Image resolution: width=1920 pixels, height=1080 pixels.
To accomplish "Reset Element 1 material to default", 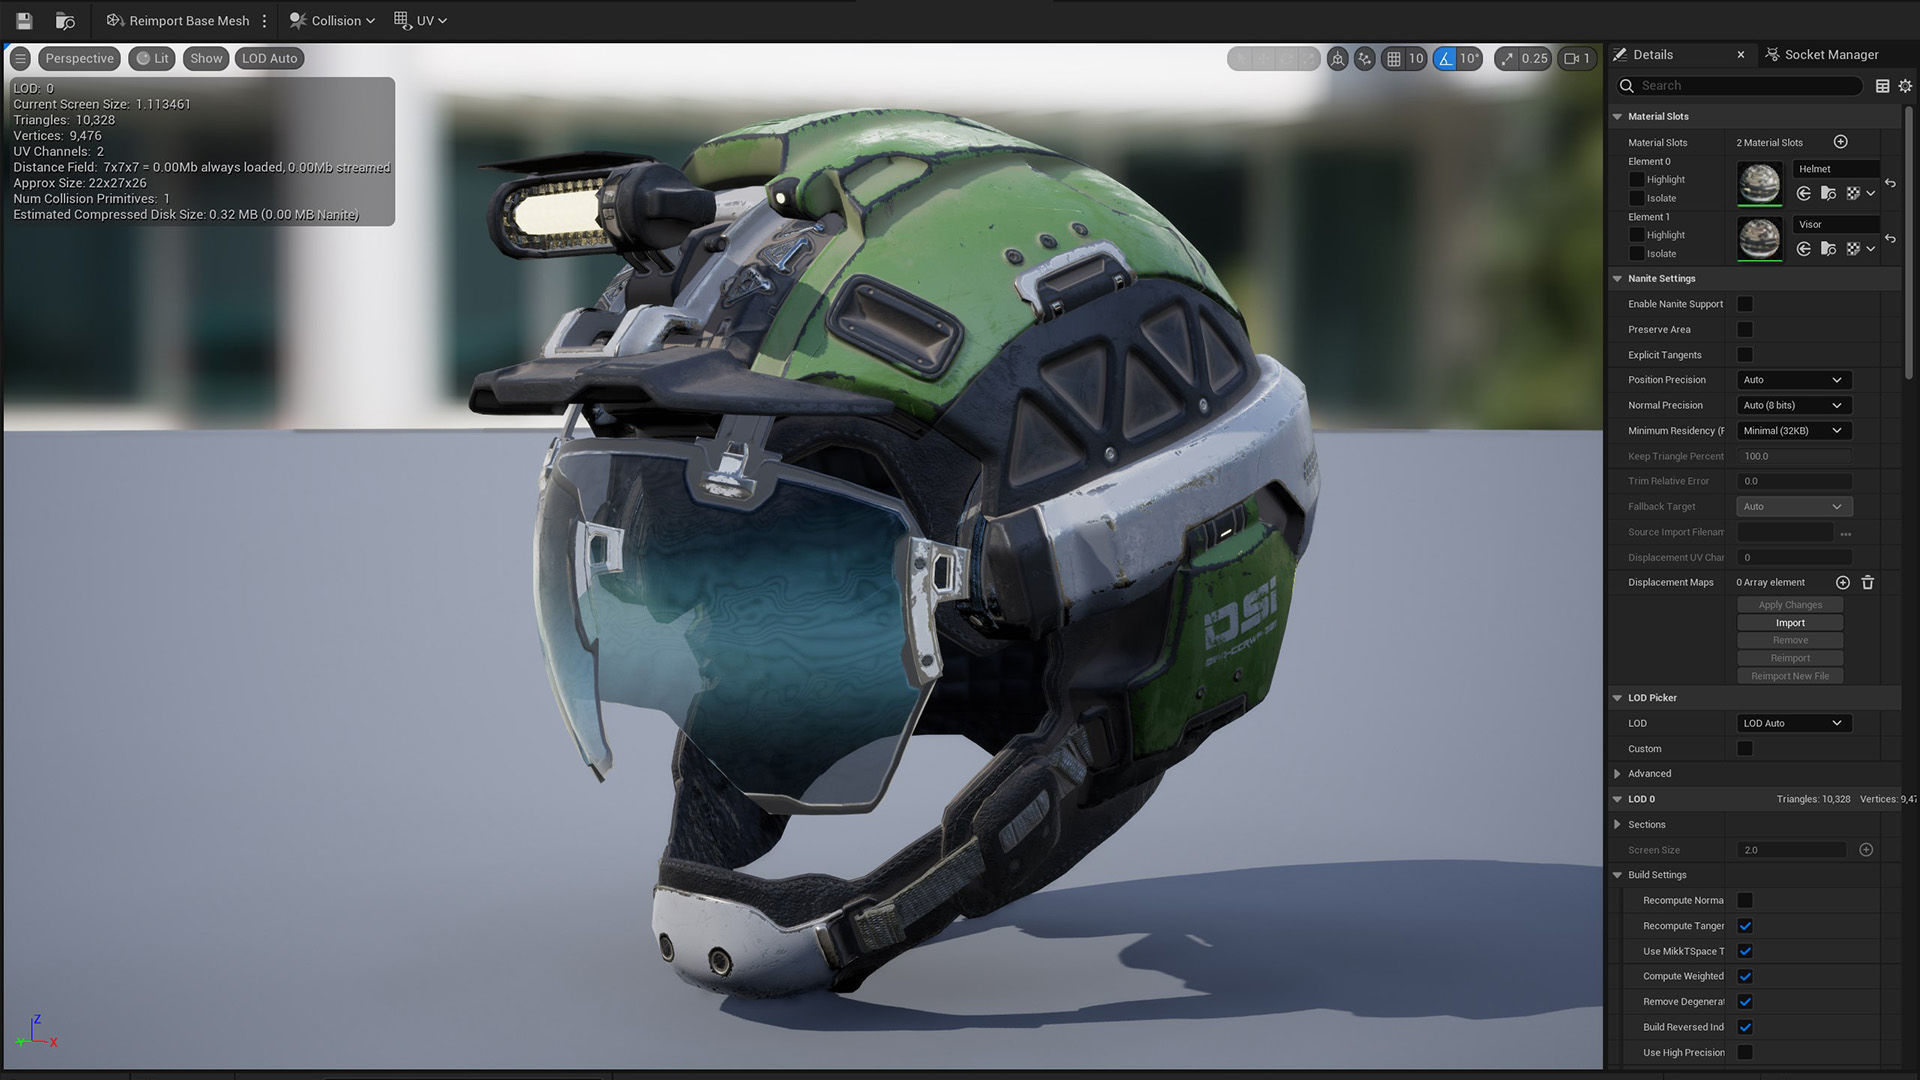I will pos(1890,239).
